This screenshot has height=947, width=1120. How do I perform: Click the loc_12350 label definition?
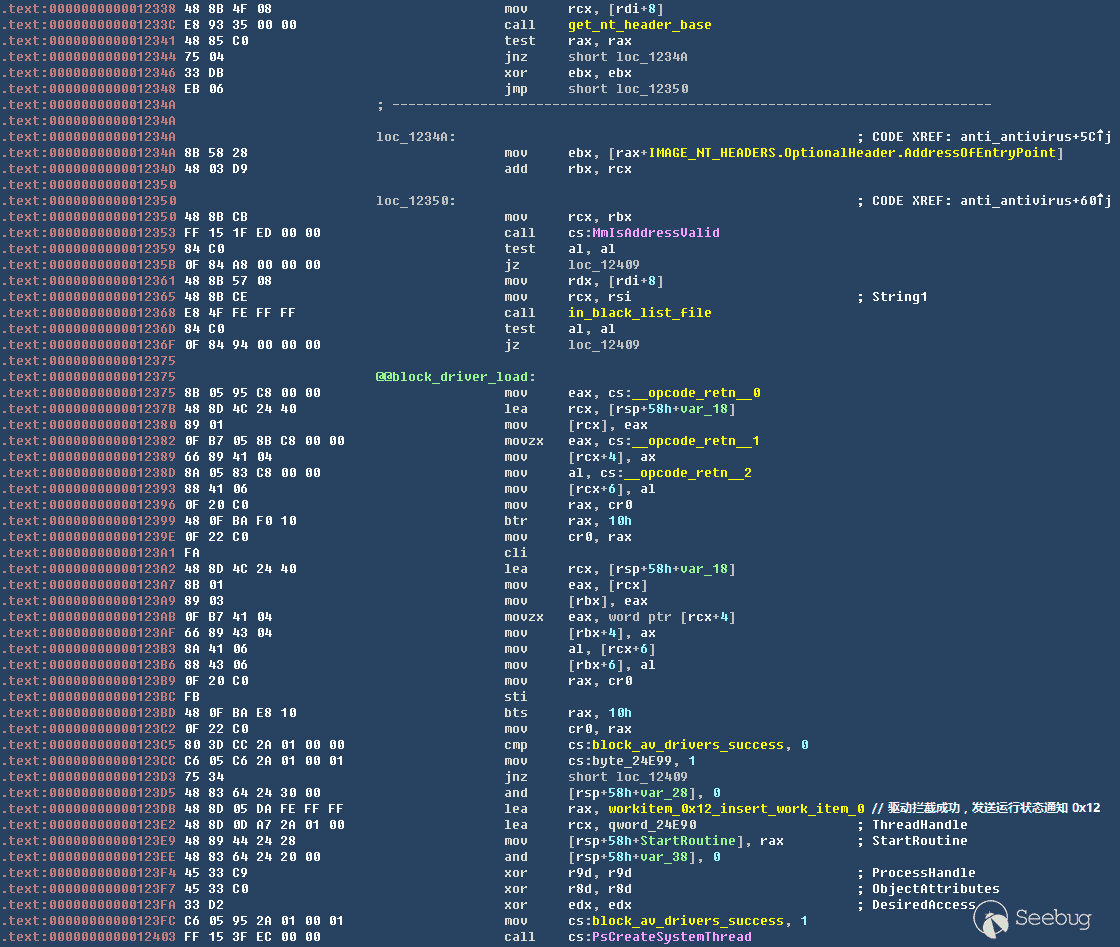(415, 201)
